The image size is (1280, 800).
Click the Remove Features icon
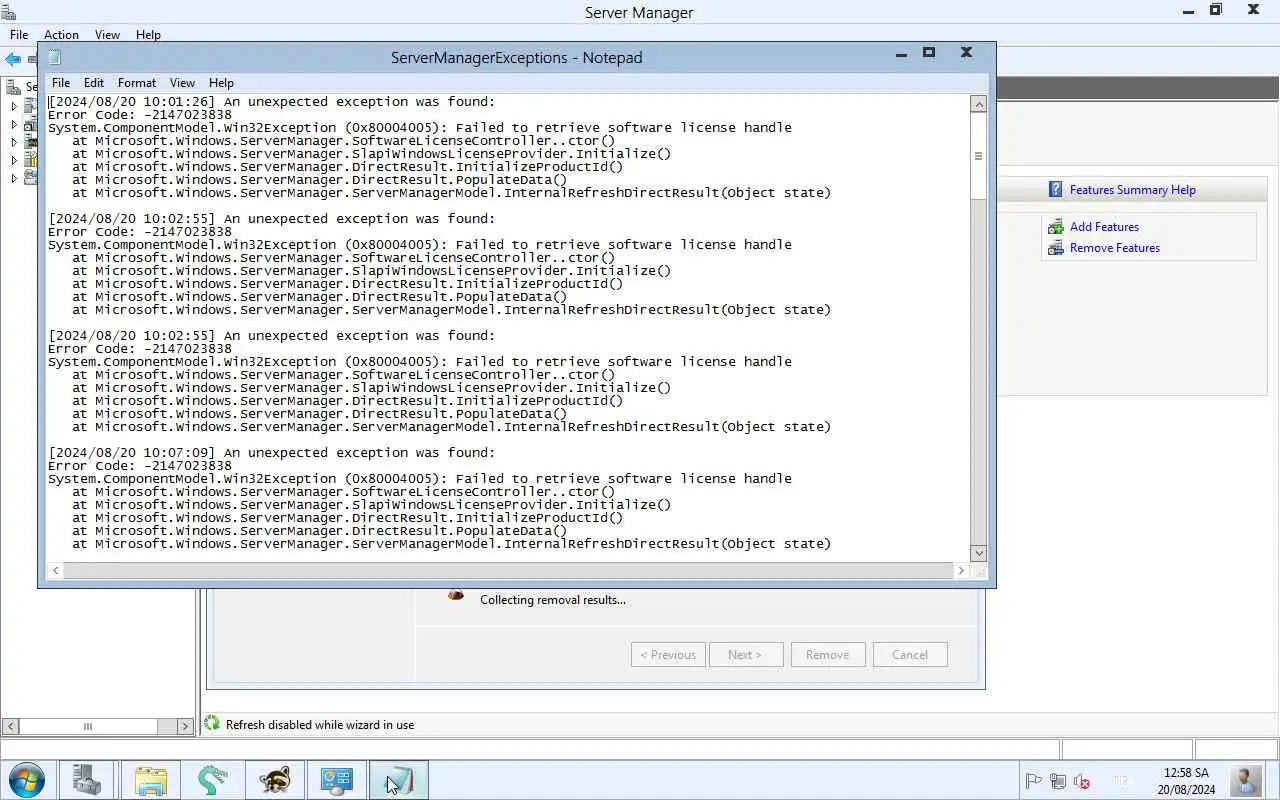click(x=1055, y=248)
